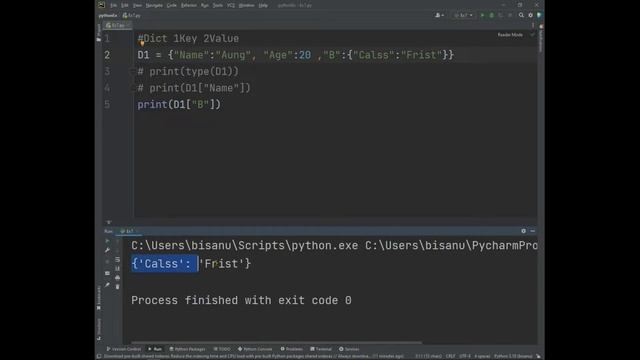This screenshot has height=360, width=640.
Task: Open the run configuration dropdown
Action: point(464,15)
